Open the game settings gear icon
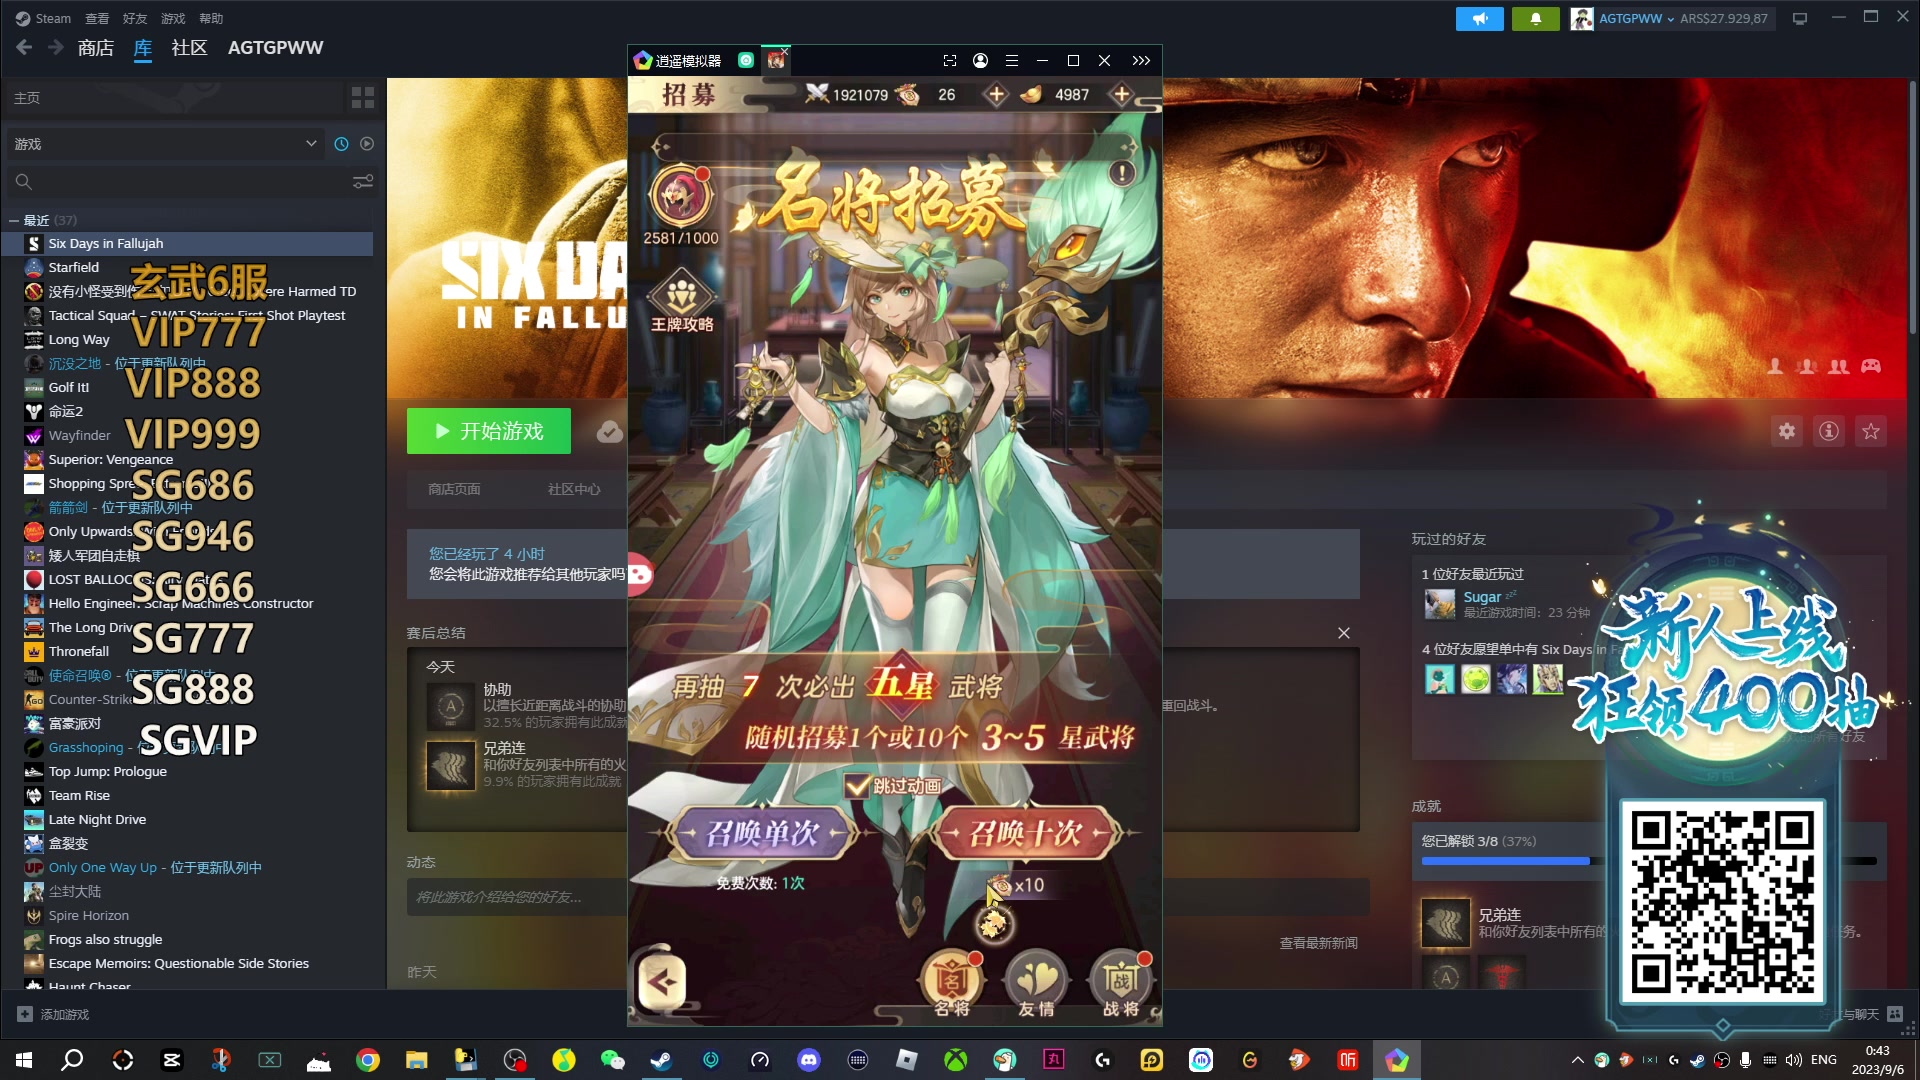The width and height of the screenshot is (1920, 1080). click(x=1787, y=431)
